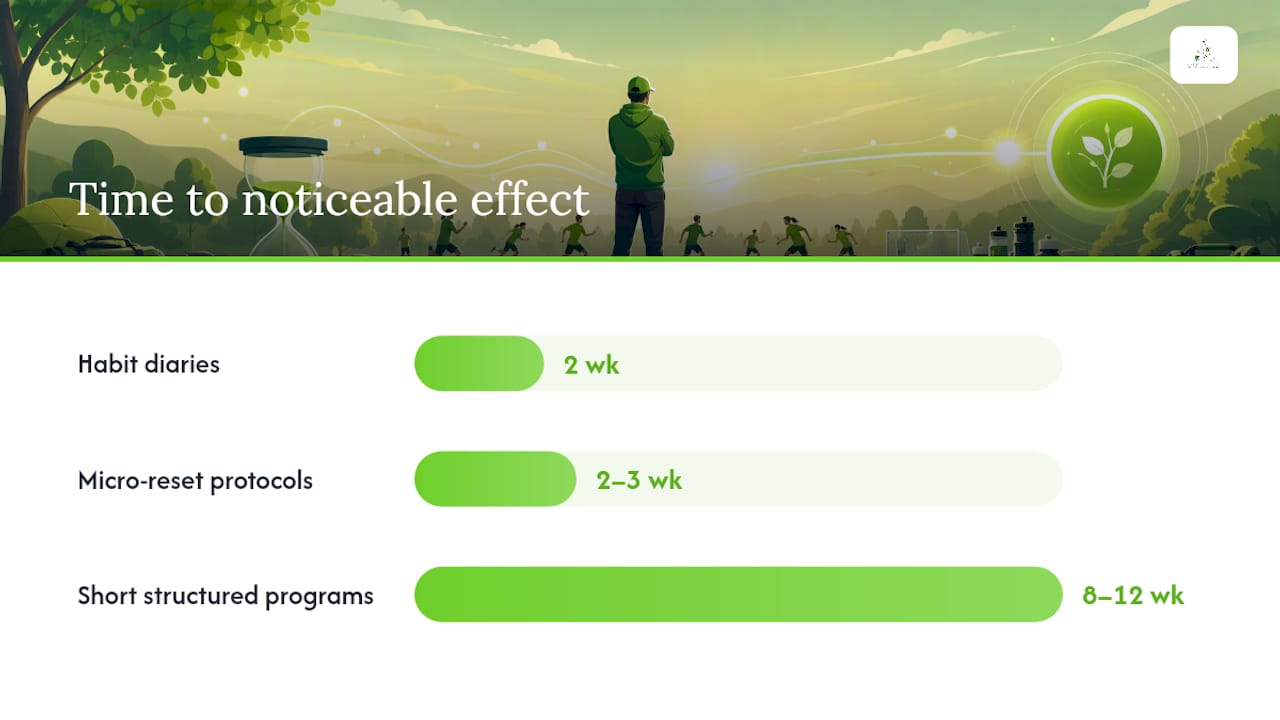Click the '2–3 wk' value text

pos(639,480)
